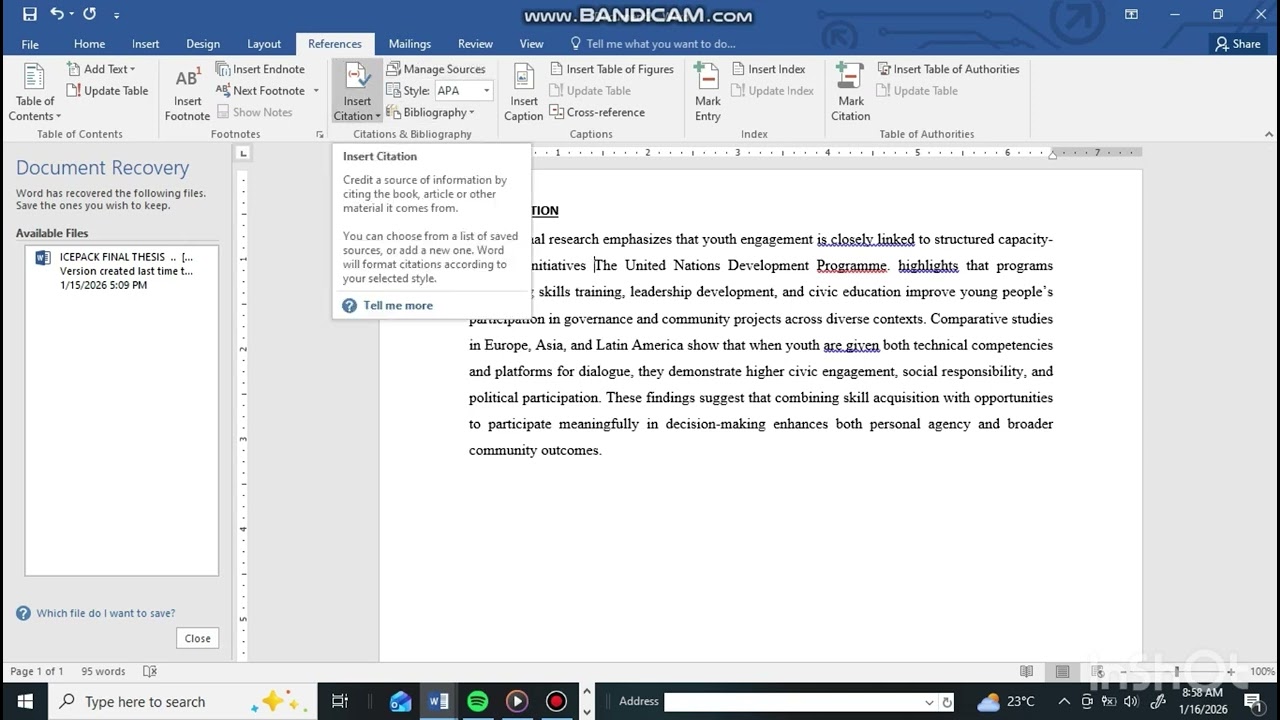Viewport: 1280px width, 720px height.
Task: Click the 95 words count in status bar
Action: pos(103,671)
